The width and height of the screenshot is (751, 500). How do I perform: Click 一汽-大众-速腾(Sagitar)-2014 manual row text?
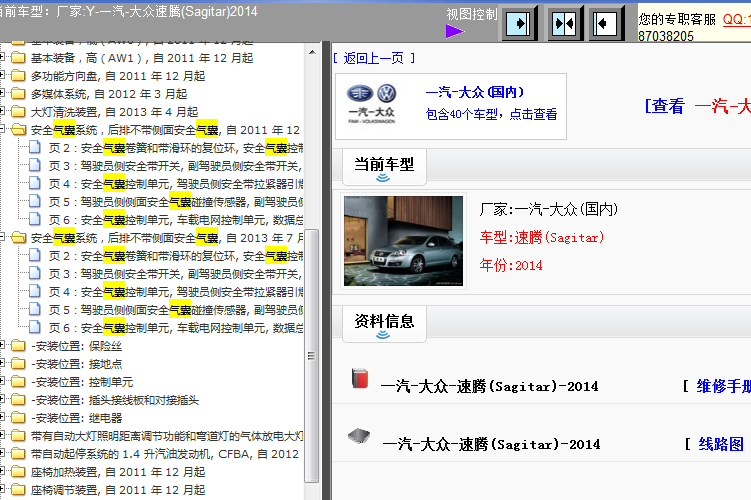coord(489,386)
